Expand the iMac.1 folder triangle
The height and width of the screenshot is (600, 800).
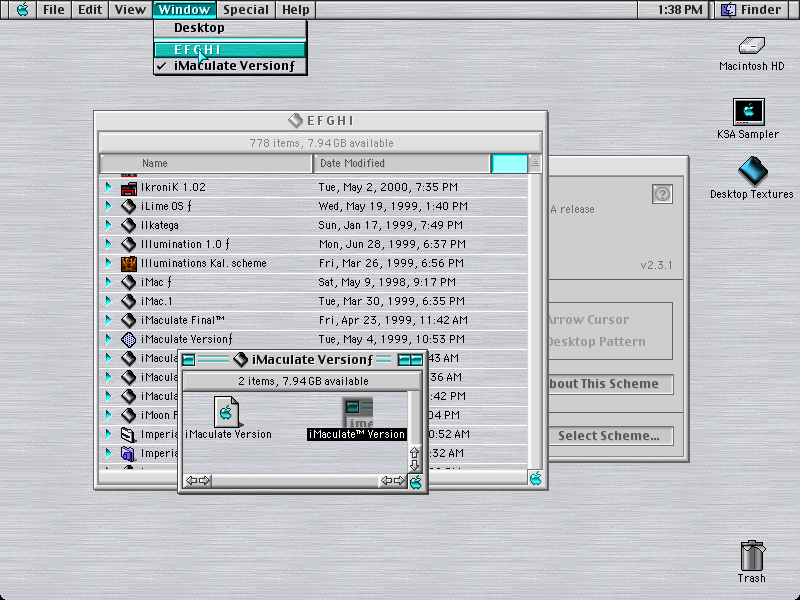coord(108,301)
